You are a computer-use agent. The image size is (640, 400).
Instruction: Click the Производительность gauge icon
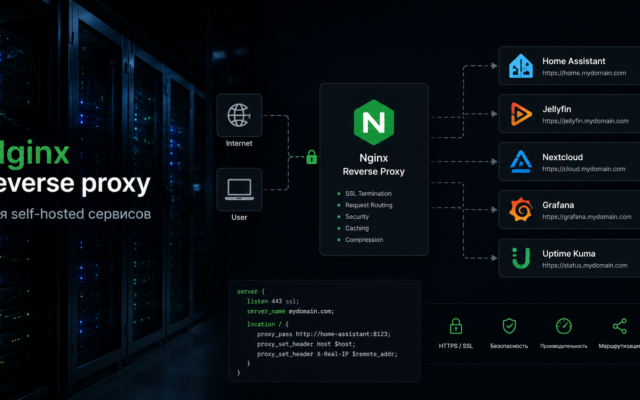point(564,326)
